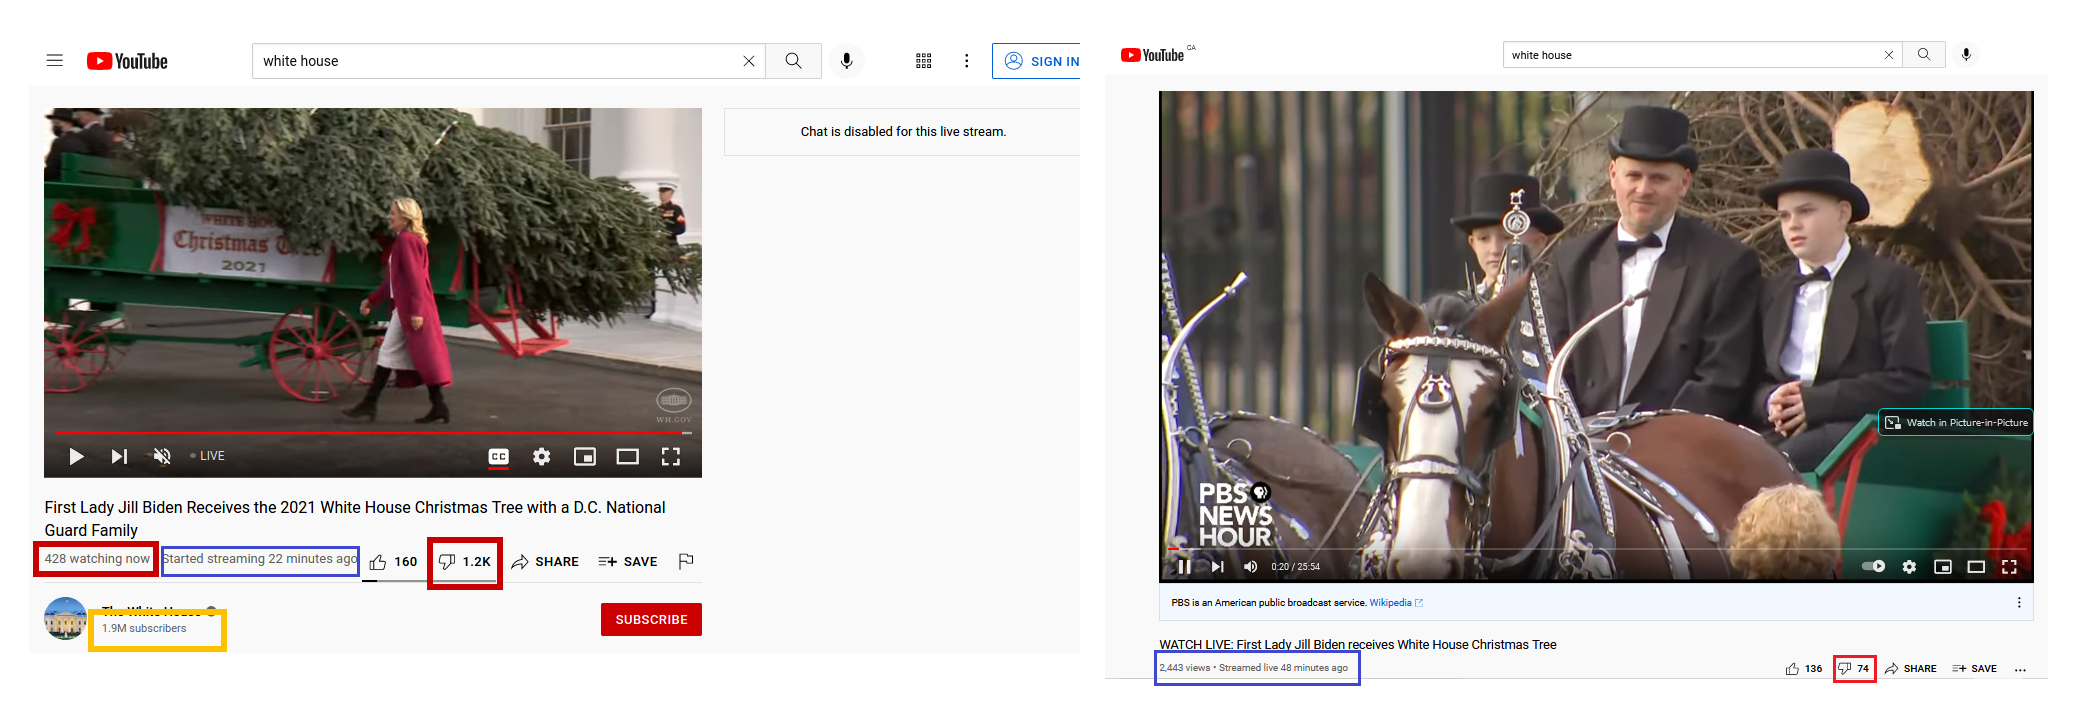Click the search magnifier on the White House stream page

(793, 61)
